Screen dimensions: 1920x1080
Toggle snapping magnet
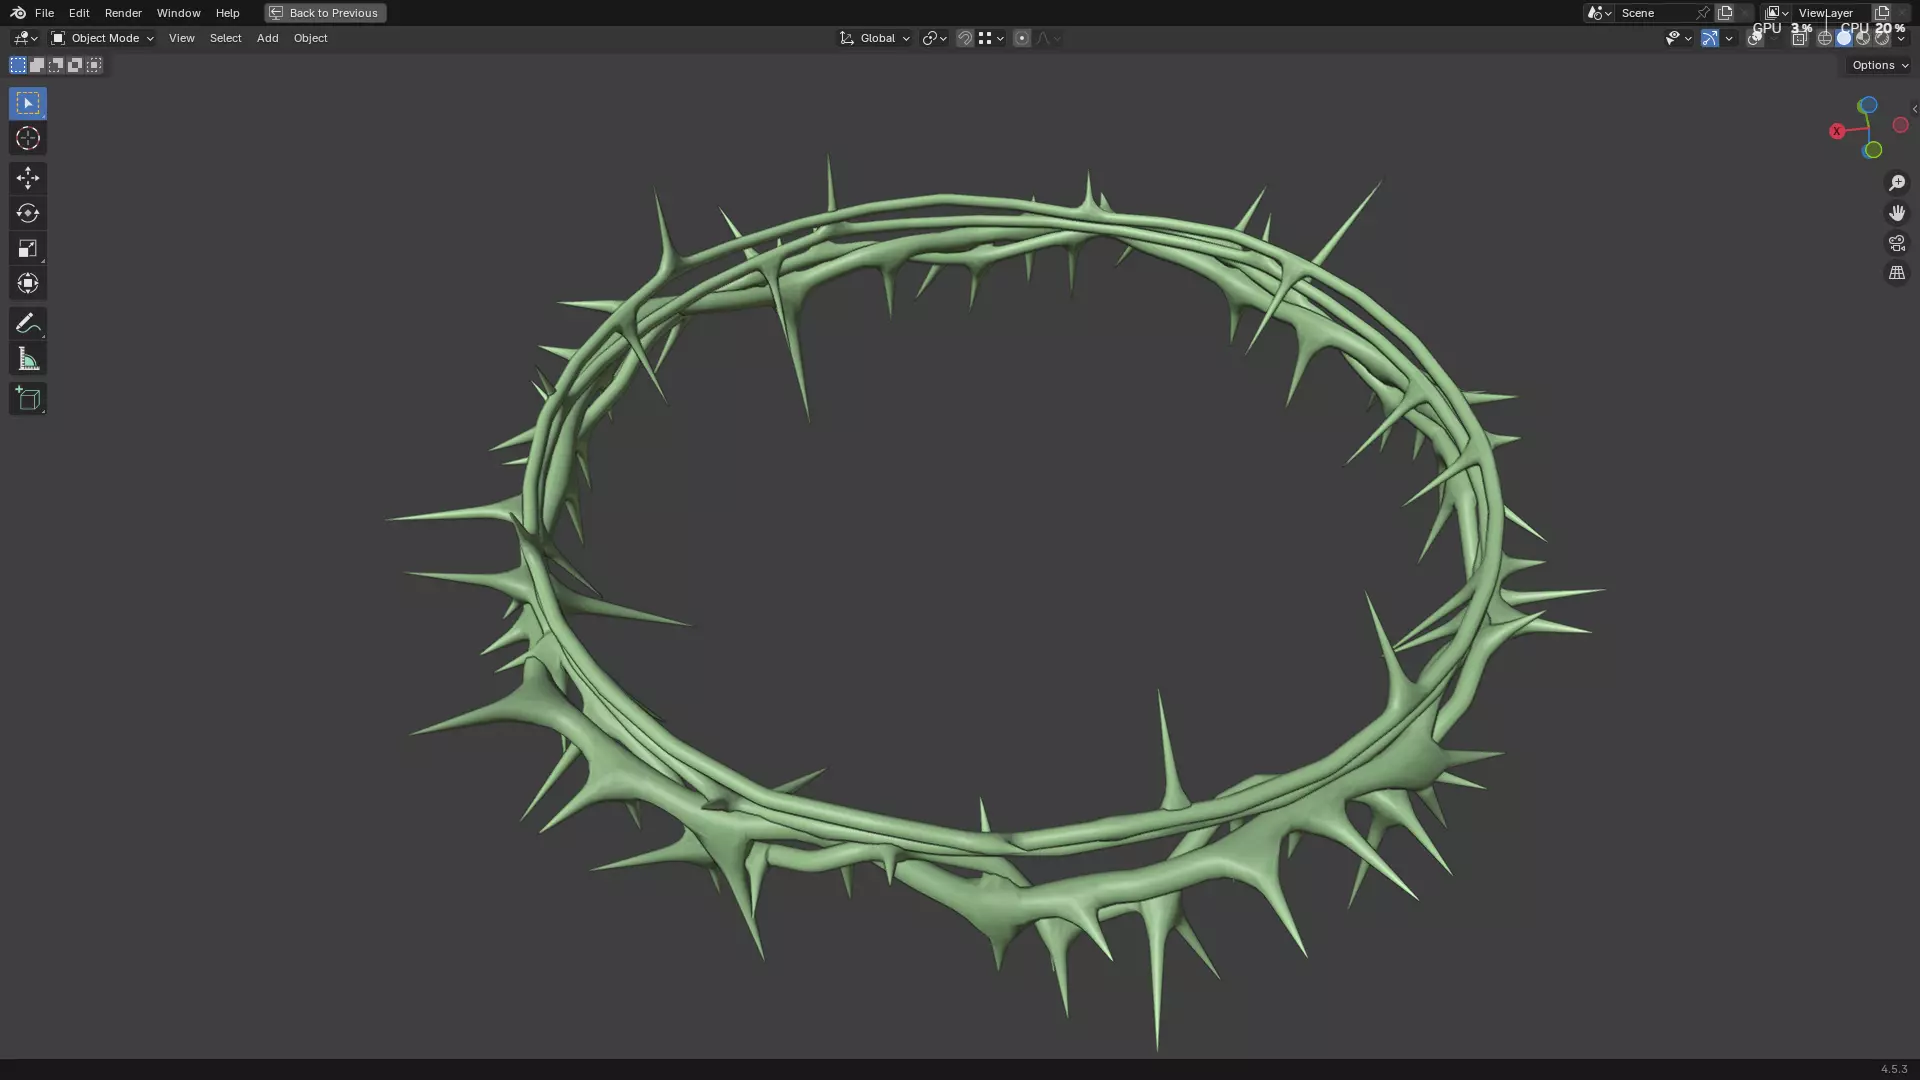point(965,38)
